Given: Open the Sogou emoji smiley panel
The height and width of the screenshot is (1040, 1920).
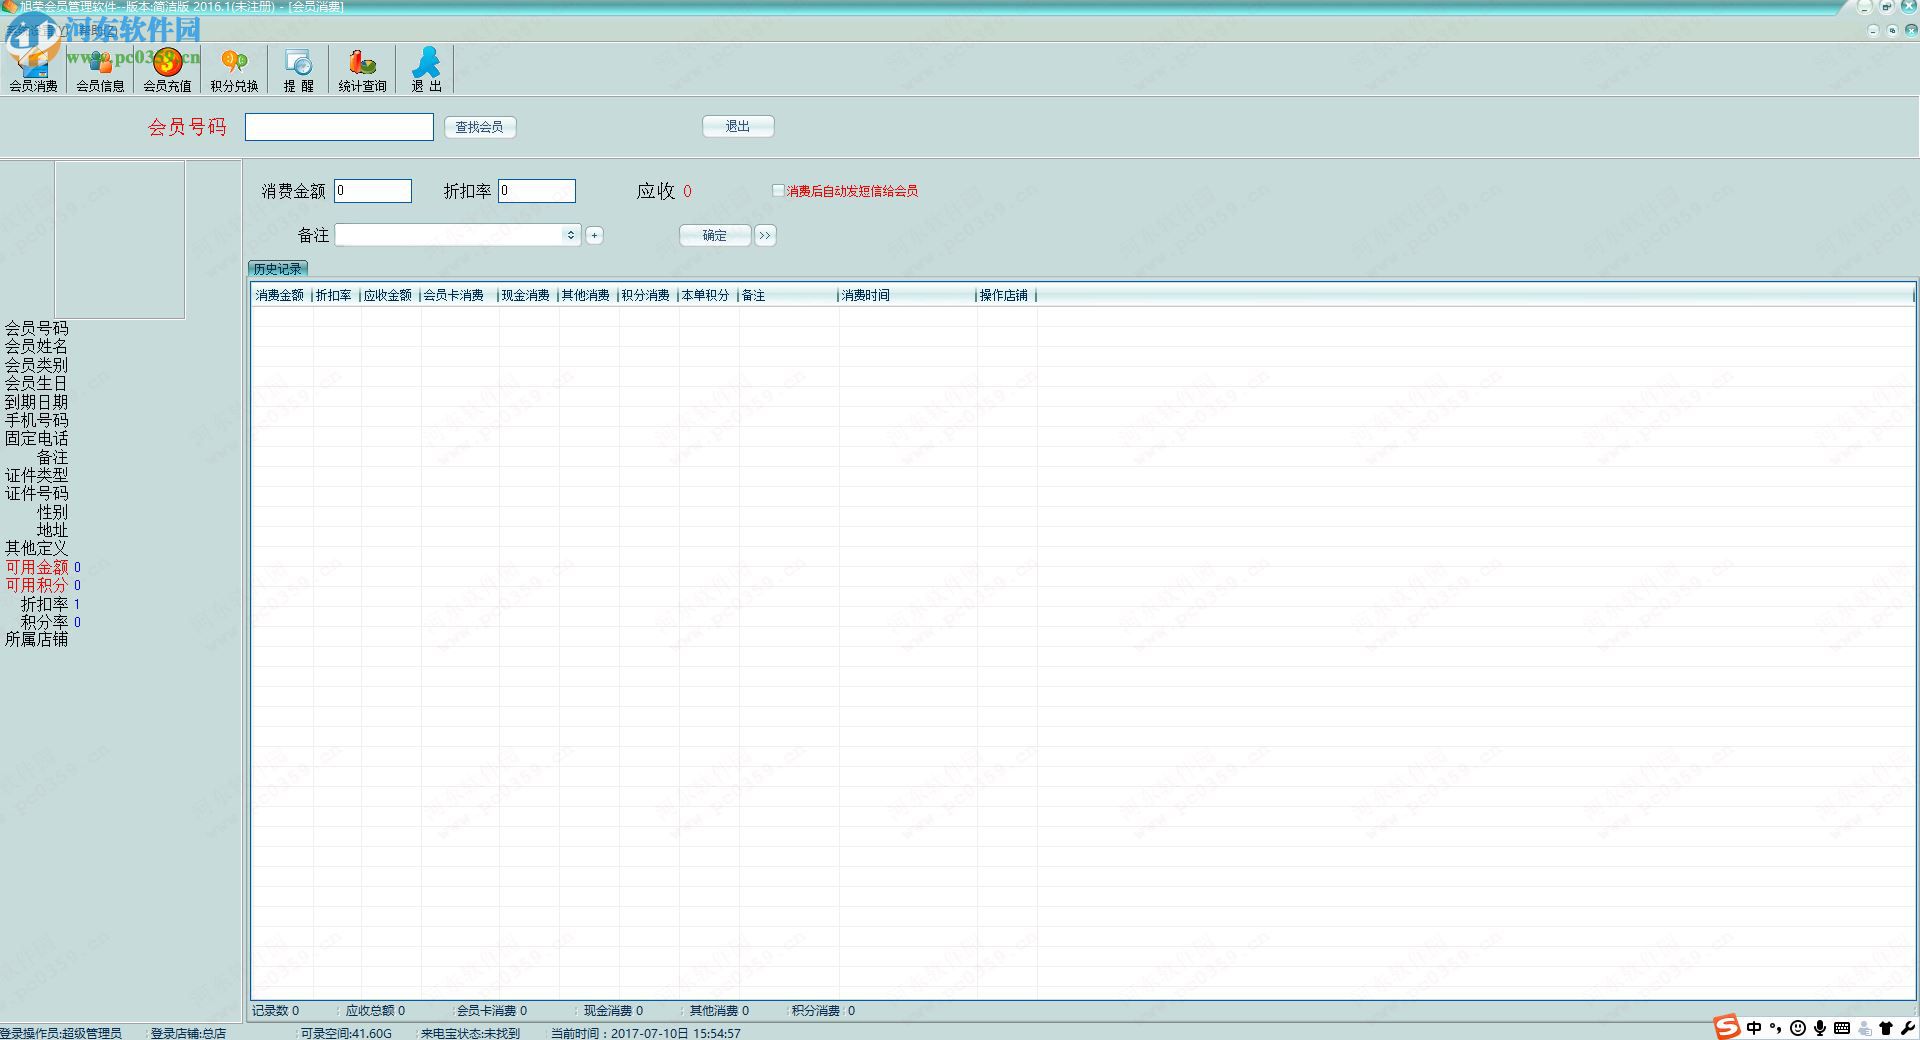Looking at the screenshot, I should 1798,1028.
